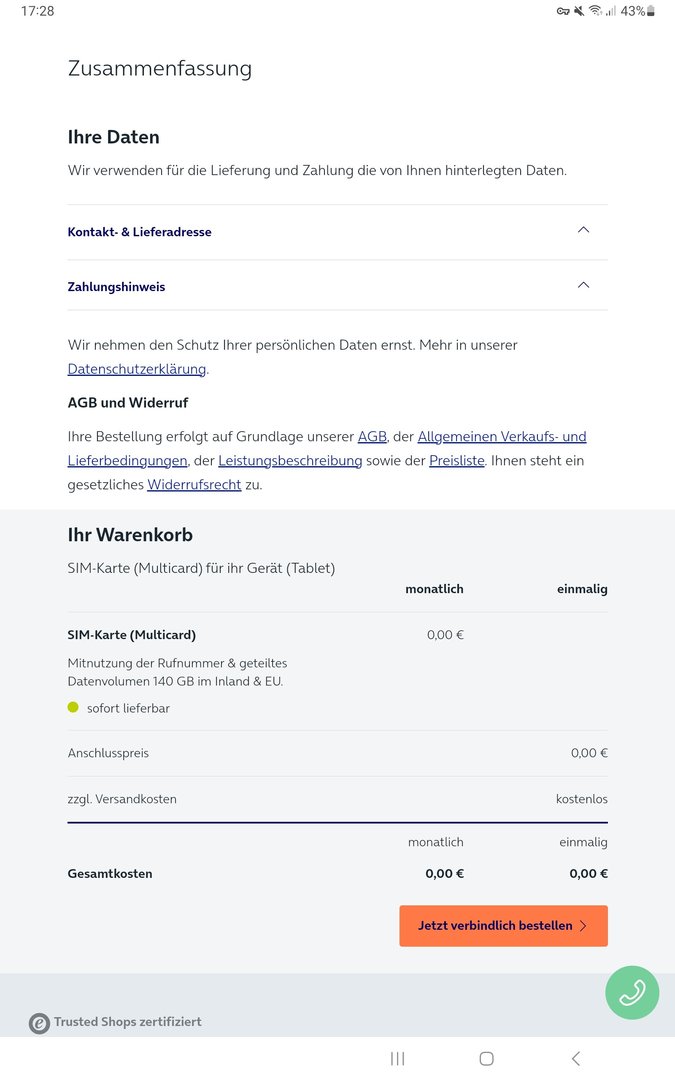Open the Android recent apps button

point(397,1058)
